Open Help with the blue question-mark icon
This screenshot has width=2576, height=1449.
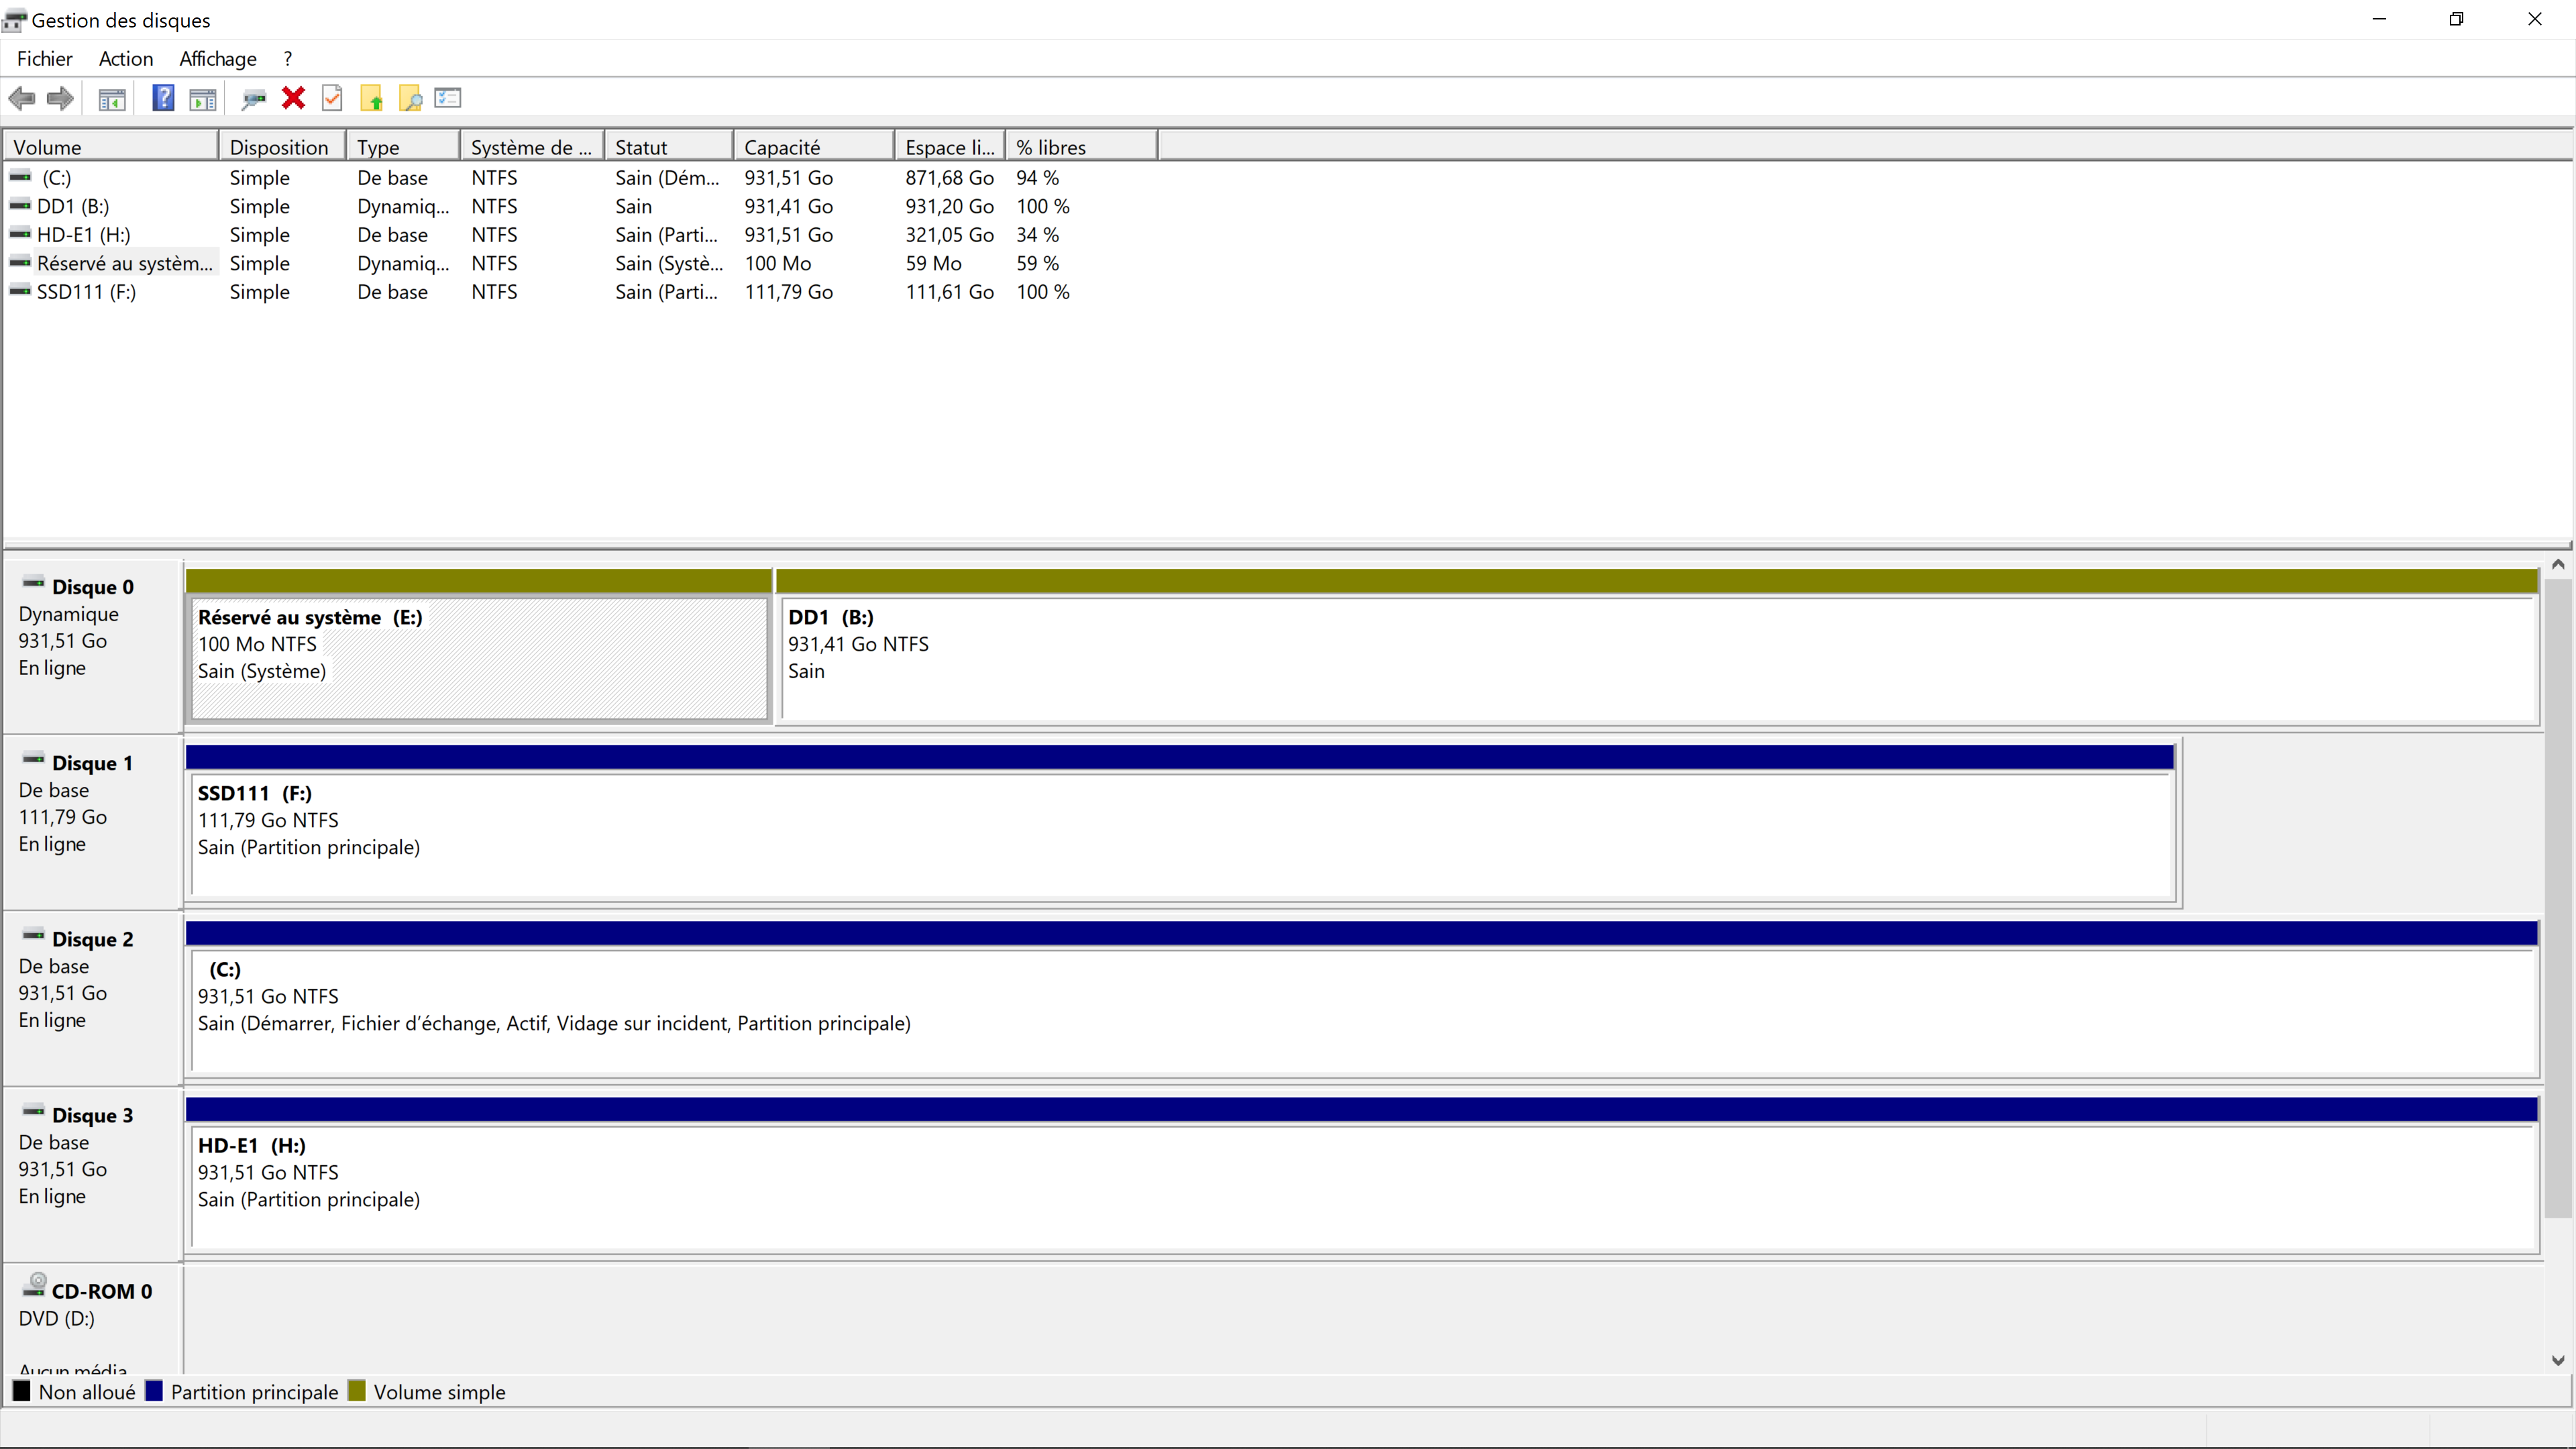coord(163,98)
